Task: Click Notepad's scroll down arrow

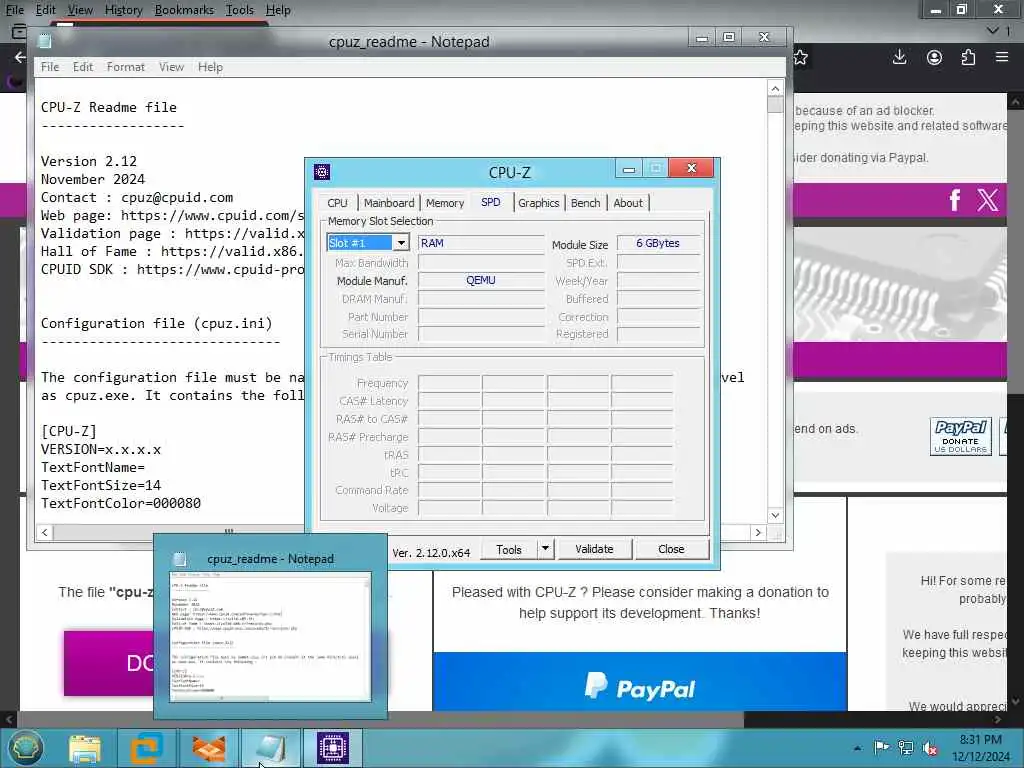Action: click(775, 515)
